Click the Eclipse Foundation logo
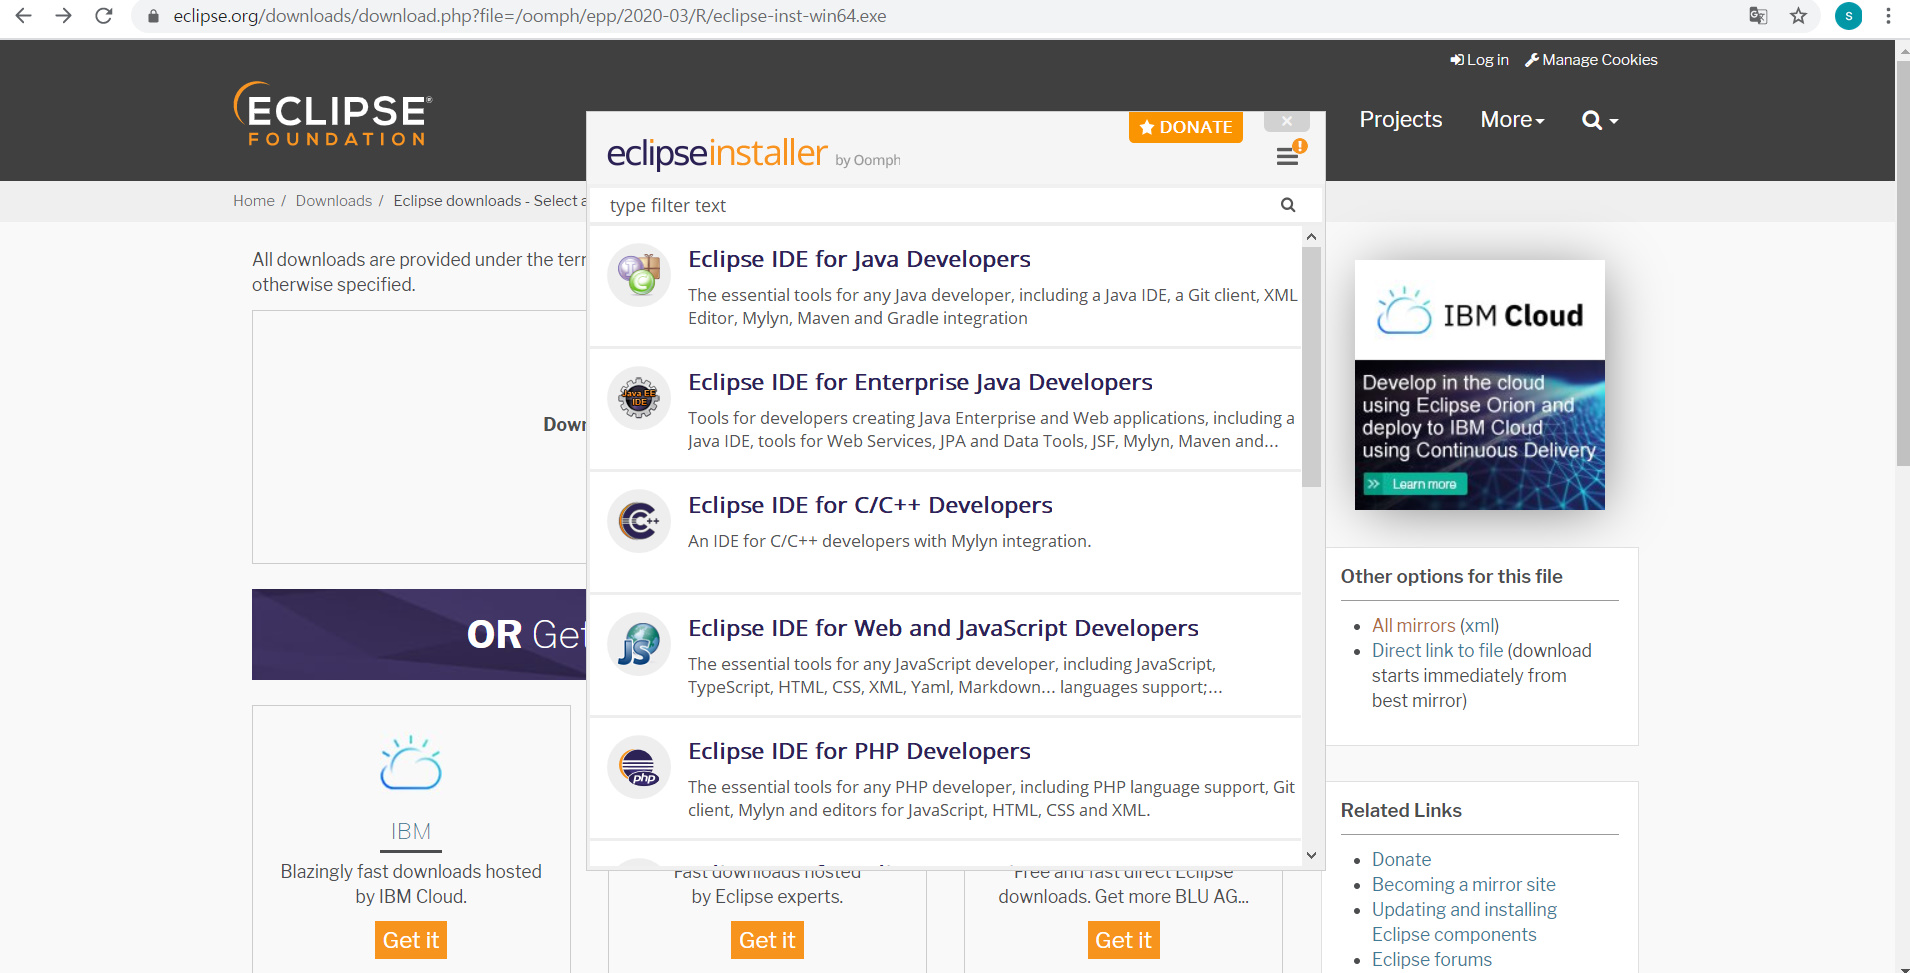This screenshot has height=973, width=1910. tap(333, 114)
